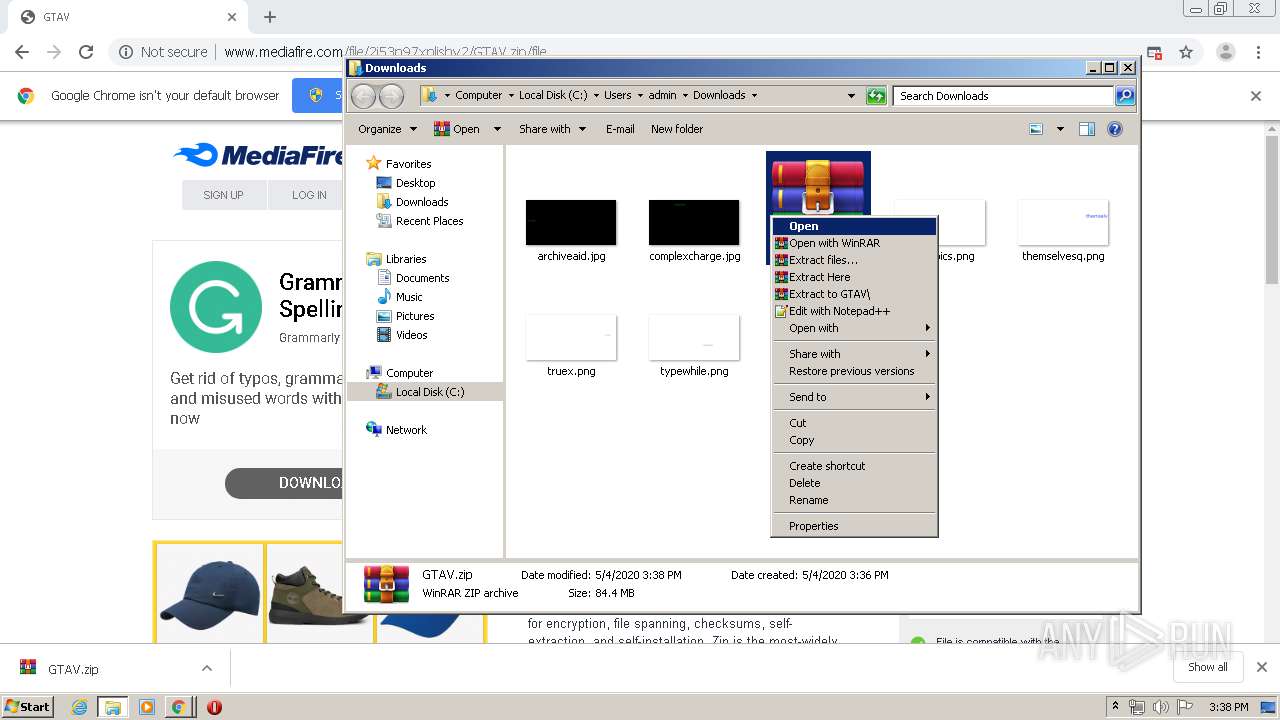Choose Rename in the context menu

[x=854, y=500]
